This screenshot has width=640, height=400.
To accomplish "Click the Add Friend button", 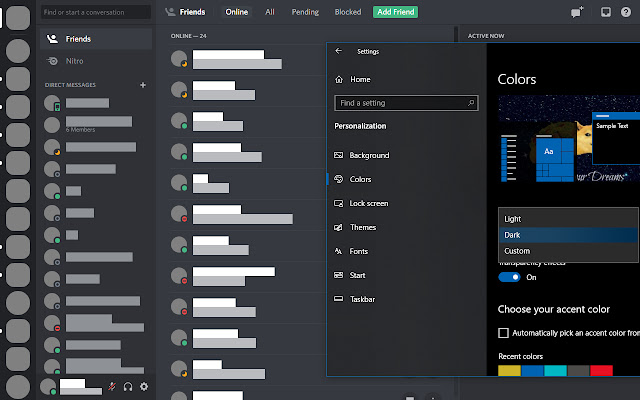I will pos(395,12).
